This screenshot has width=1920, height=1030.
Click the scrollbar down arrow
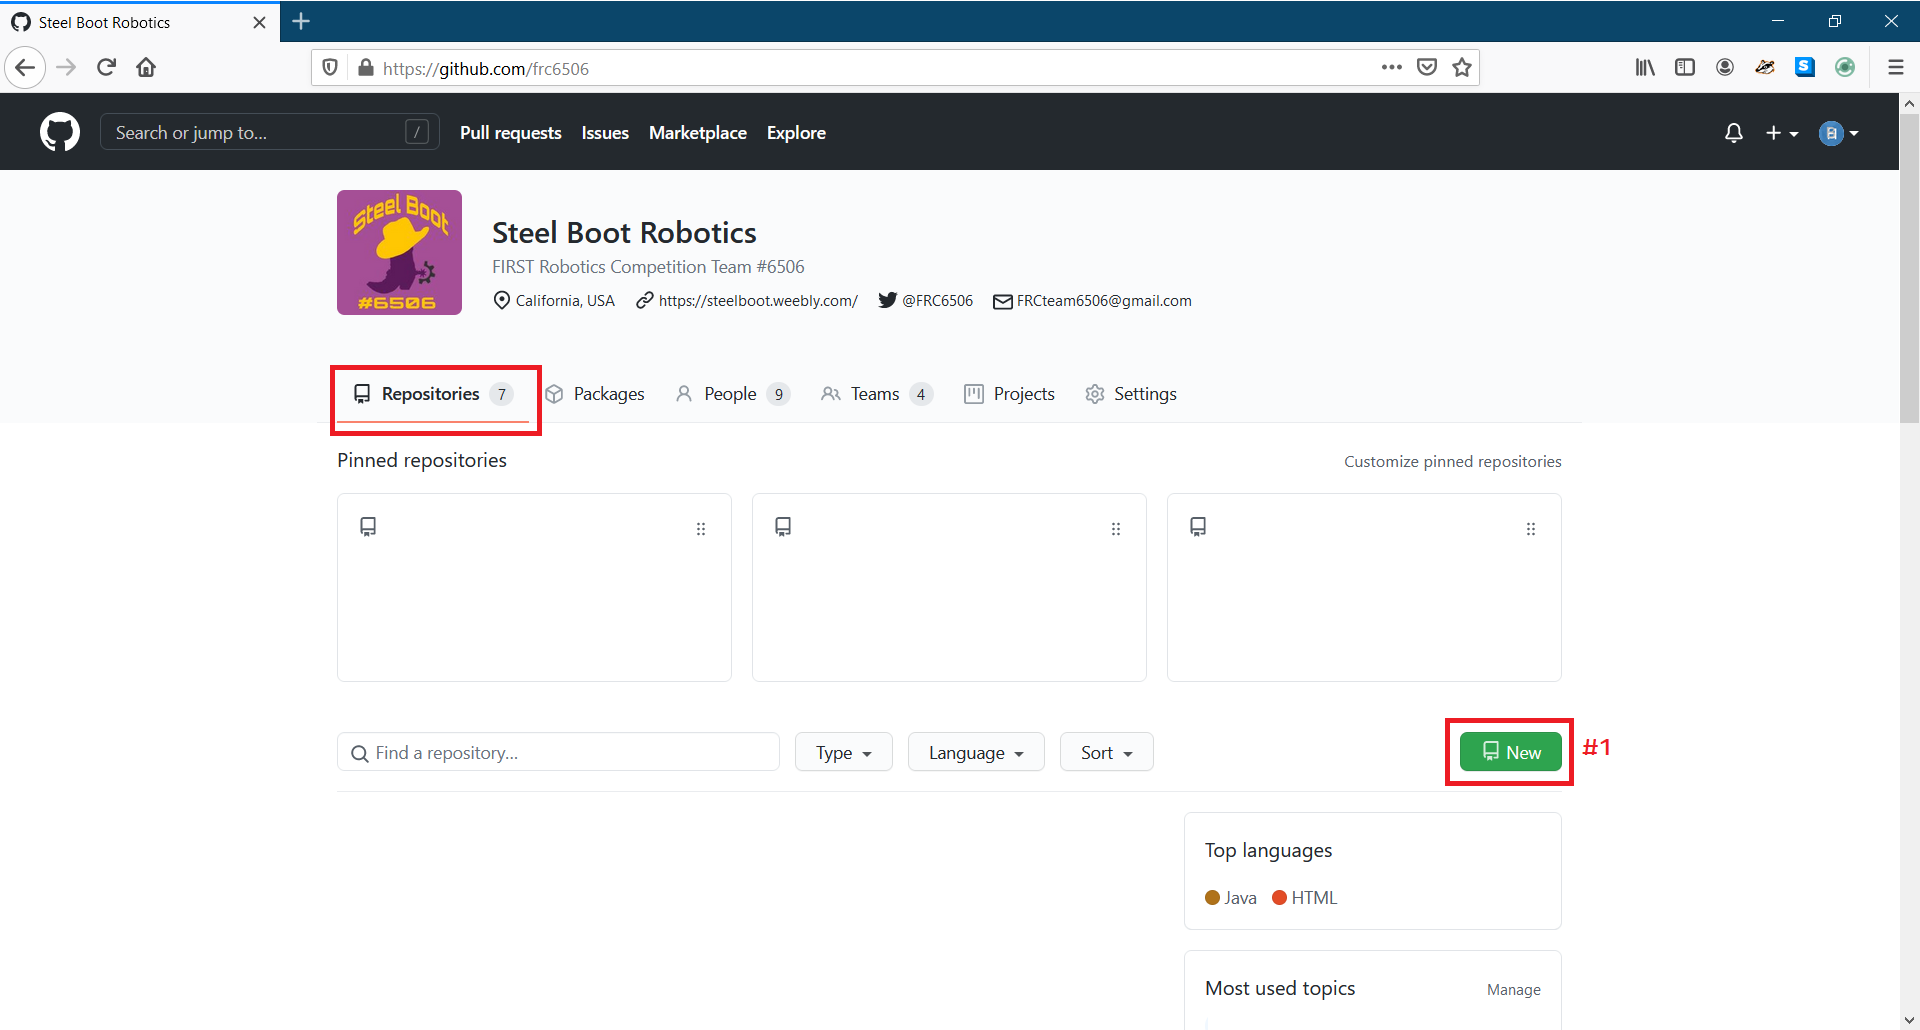click(1909, 1020)
